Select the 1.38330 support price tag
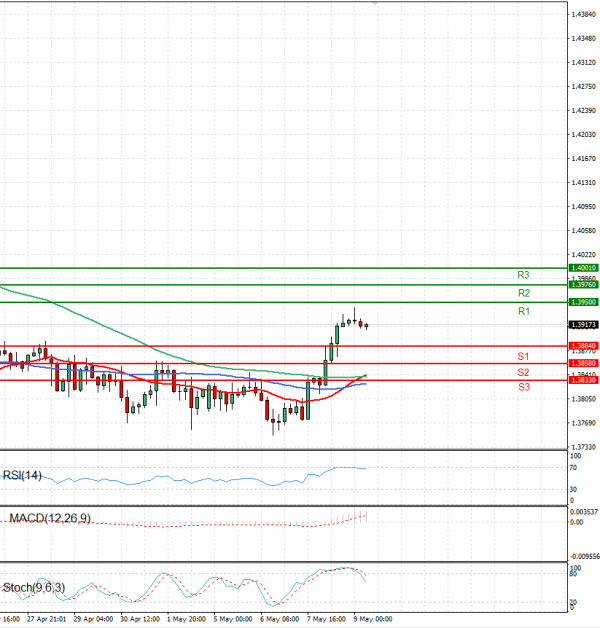Image resolution: width=600 pixels, height=628 pixels. (583, 380)
